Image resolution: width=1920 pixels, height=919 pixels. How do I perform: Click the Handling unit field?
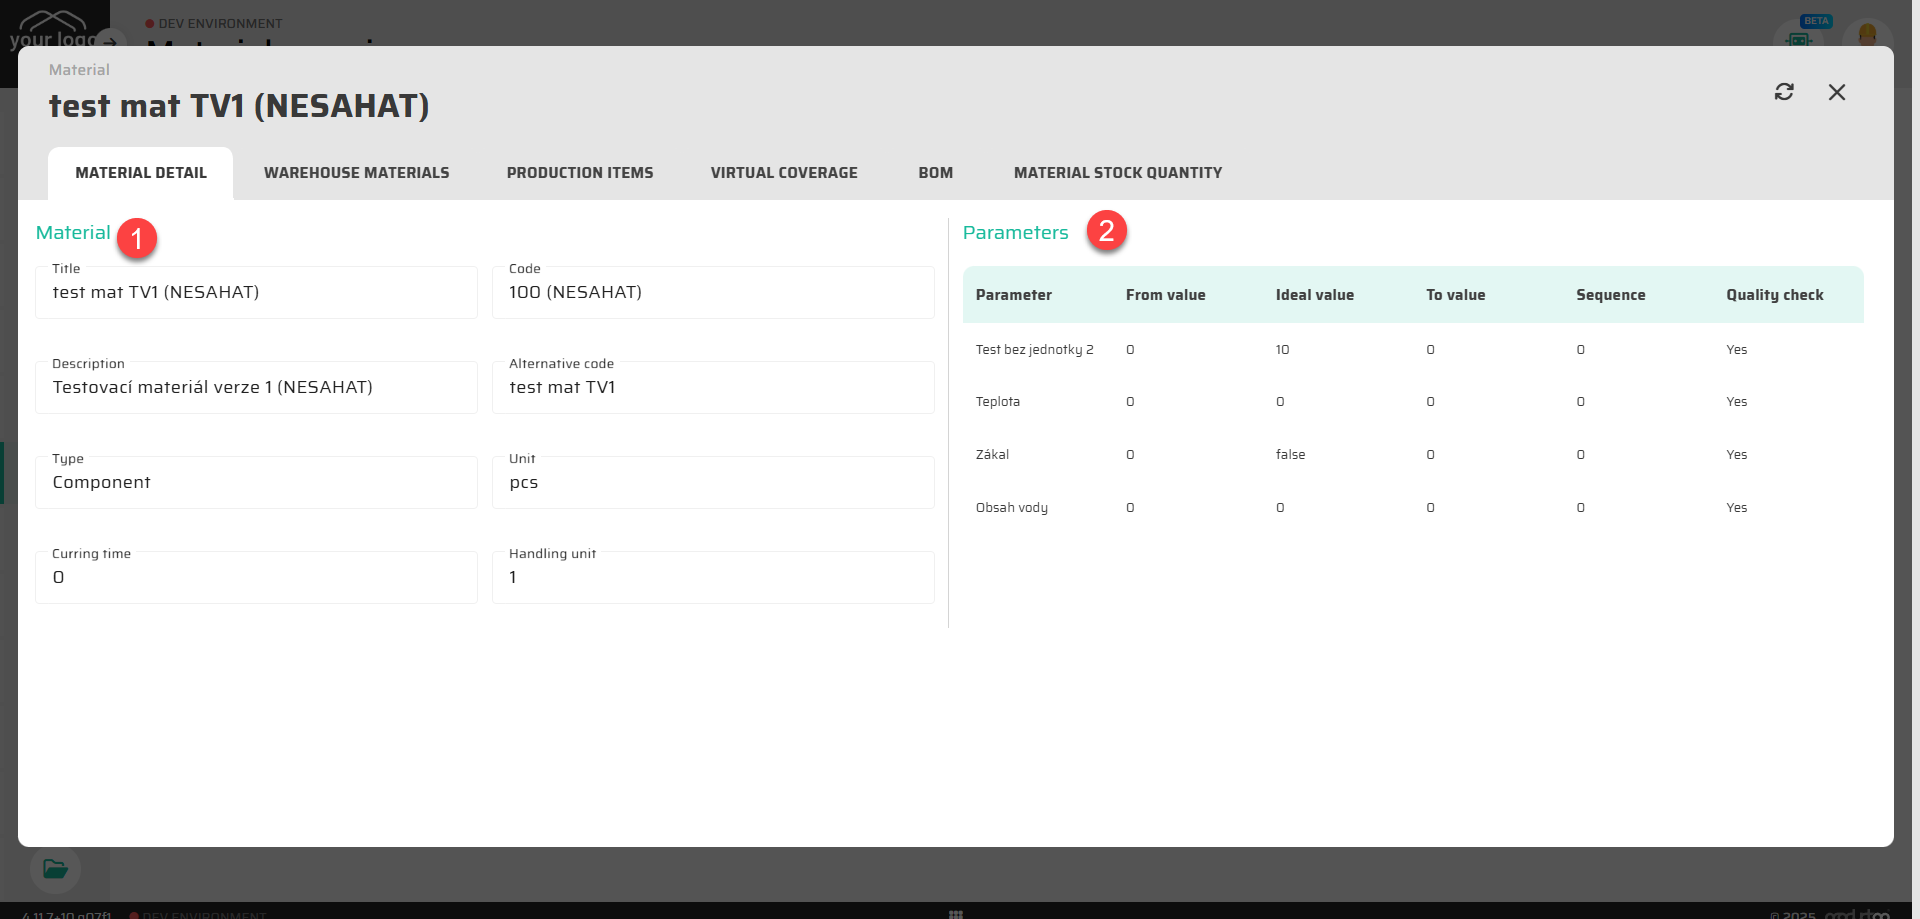(713, 578)
